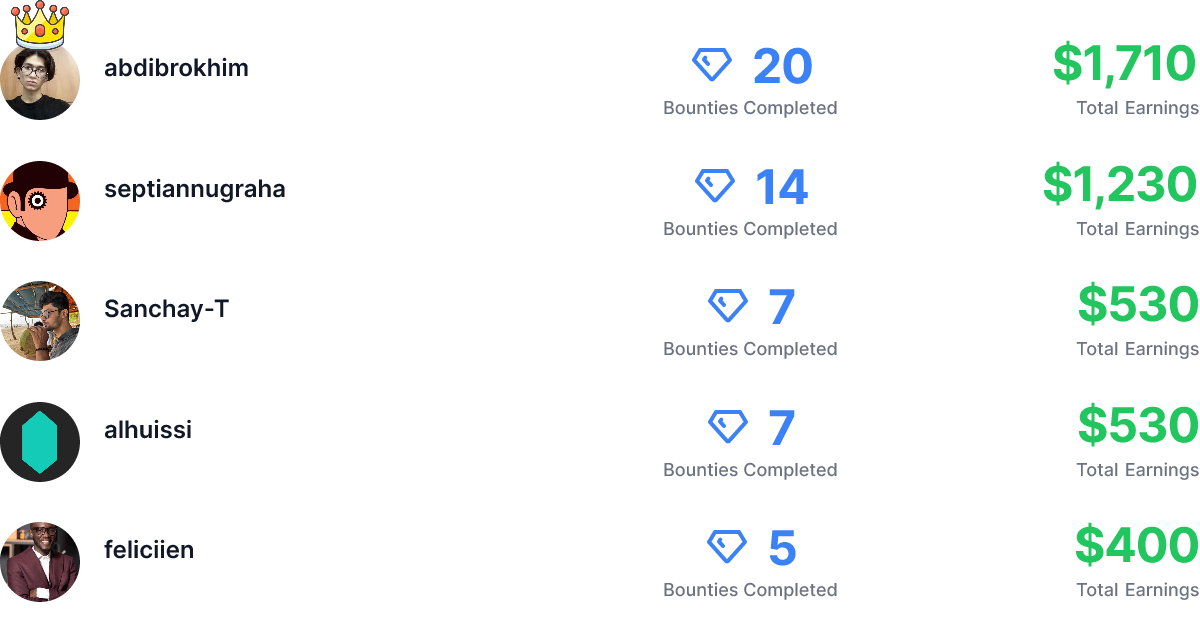Select septiannugraha's $1,230 earnings amount

point(1122,185)
